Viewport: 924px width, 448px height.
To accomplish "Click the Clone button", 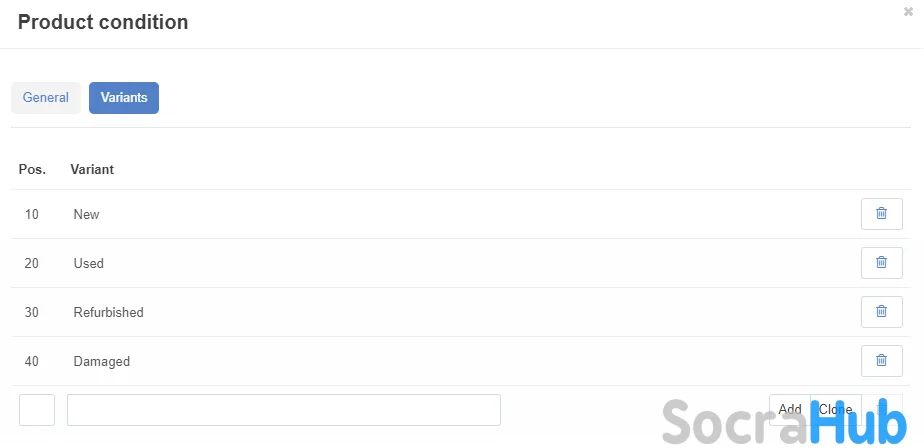I will pyautogui.click(x=835, y=409).
